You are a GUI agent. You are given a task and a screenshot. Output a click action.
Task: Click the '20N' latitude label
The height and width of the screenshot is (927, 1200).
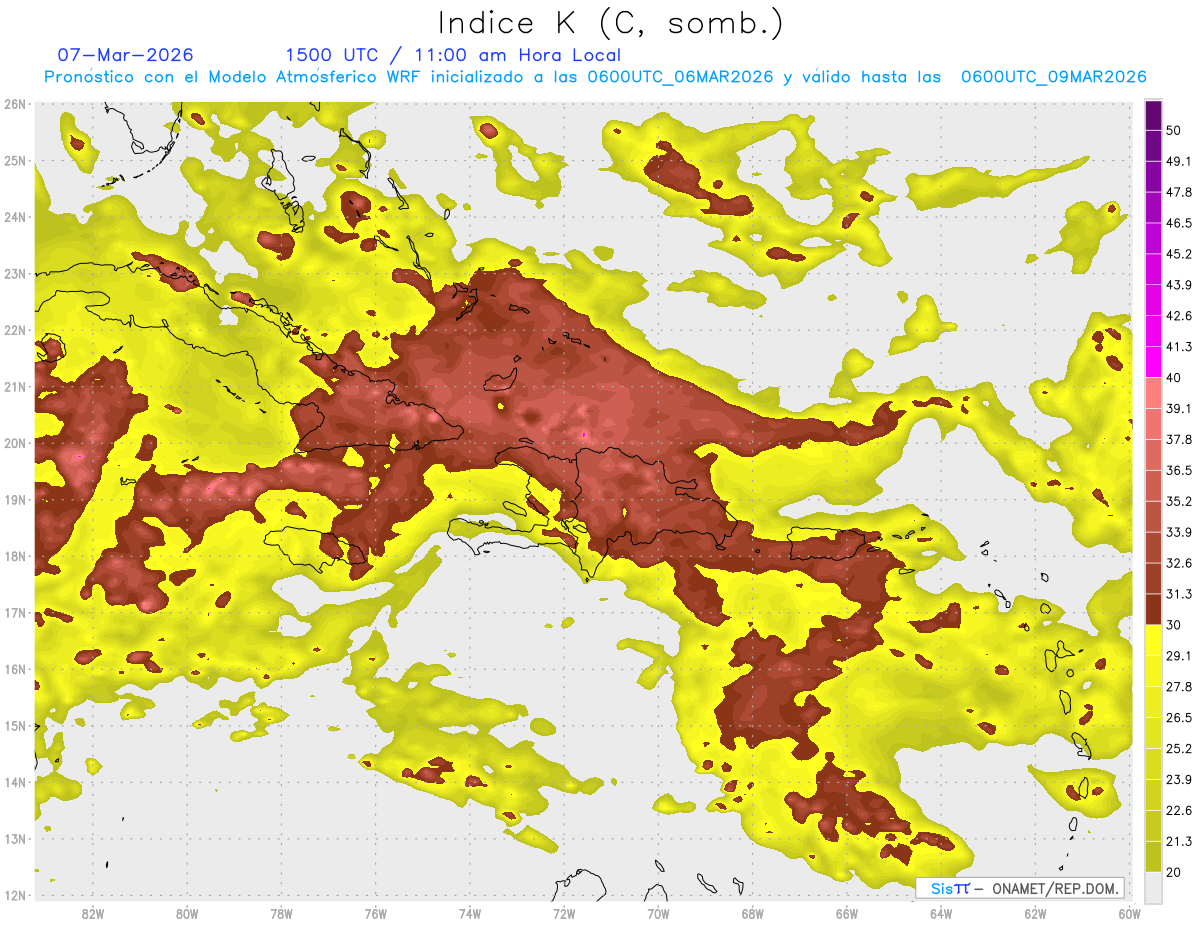point(14,443)
